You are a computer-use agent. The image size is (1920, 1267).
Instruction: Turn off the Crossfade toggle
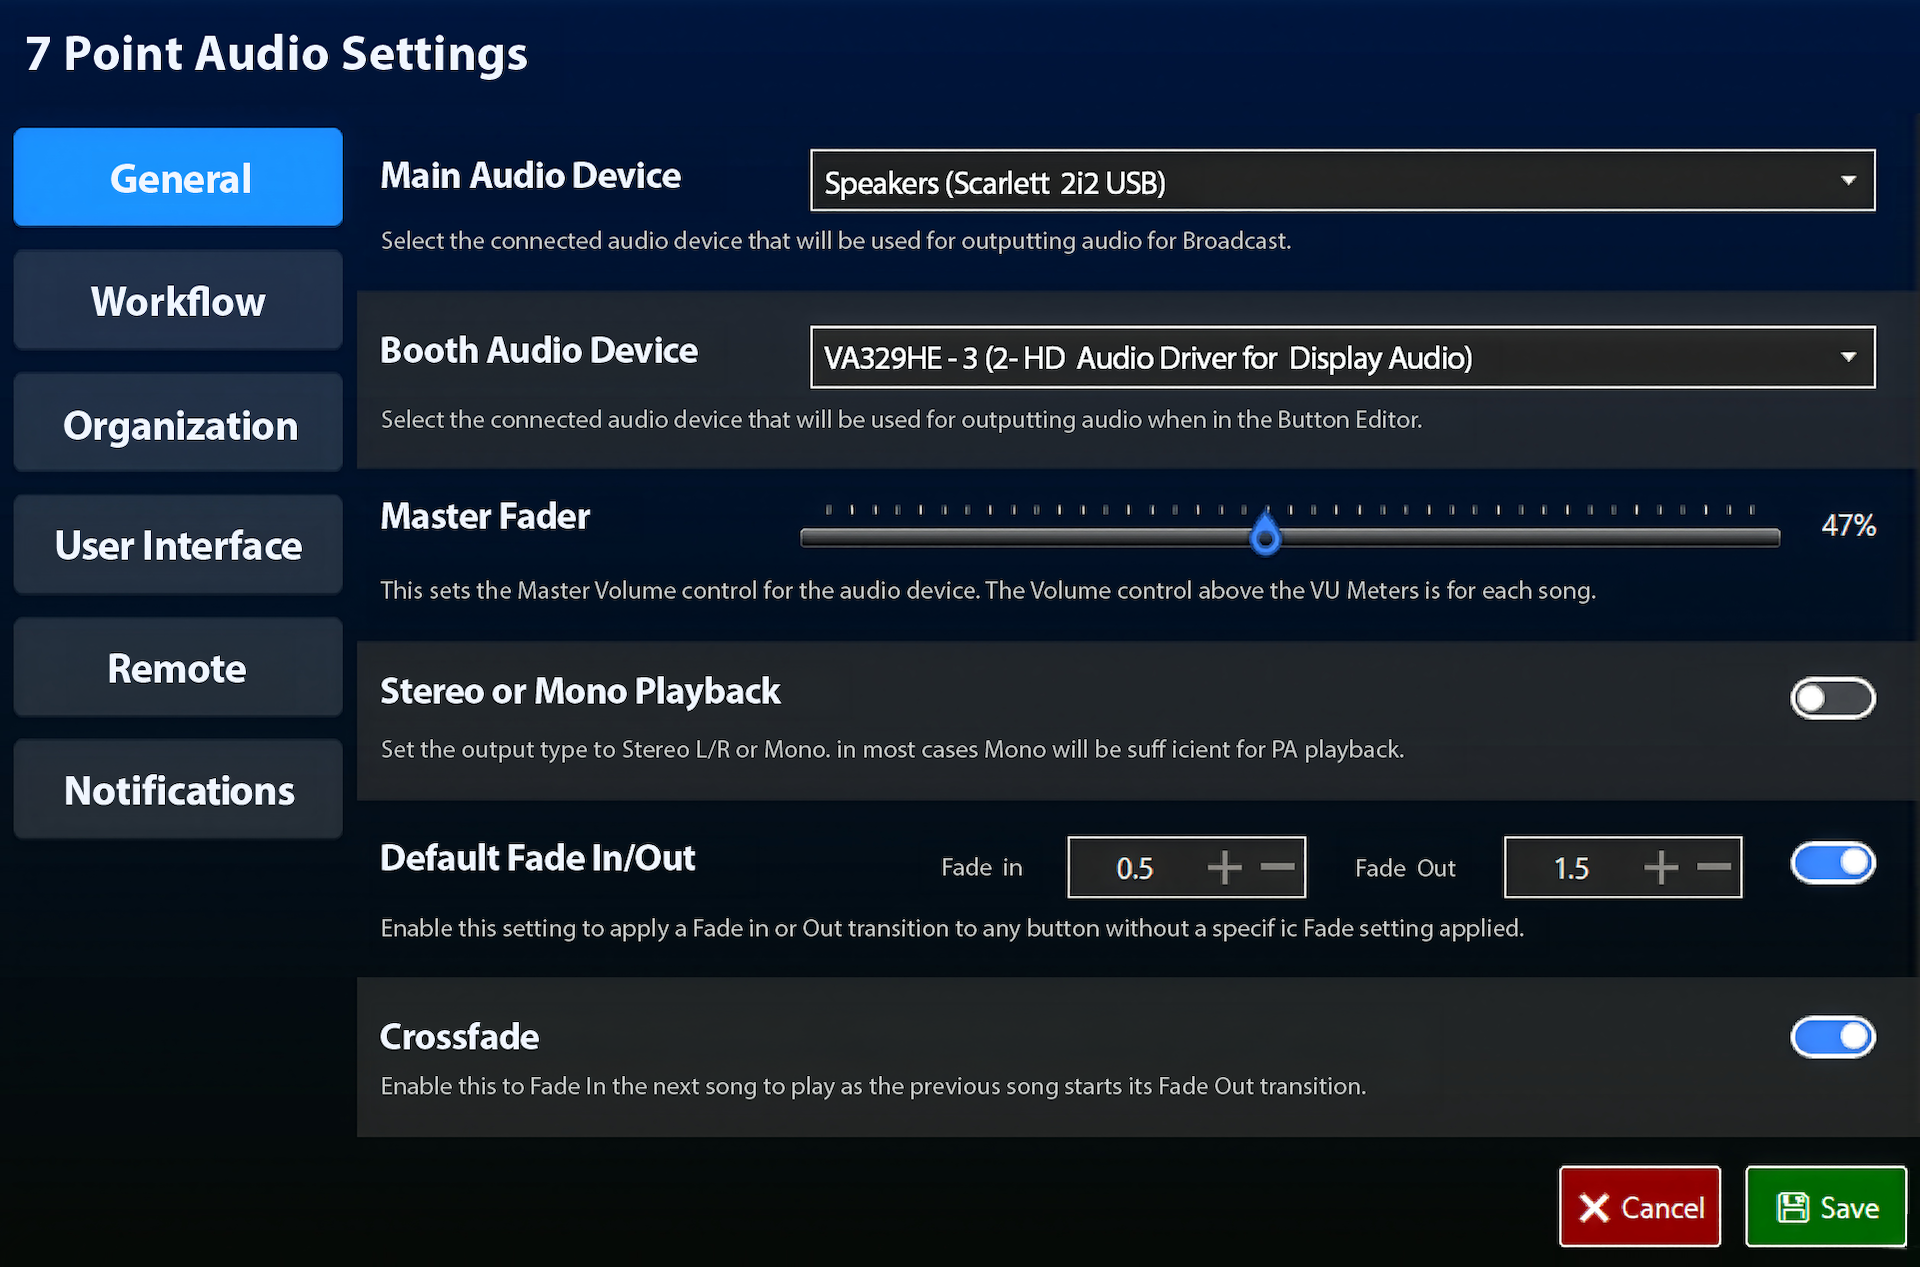pos(1832,1037)
